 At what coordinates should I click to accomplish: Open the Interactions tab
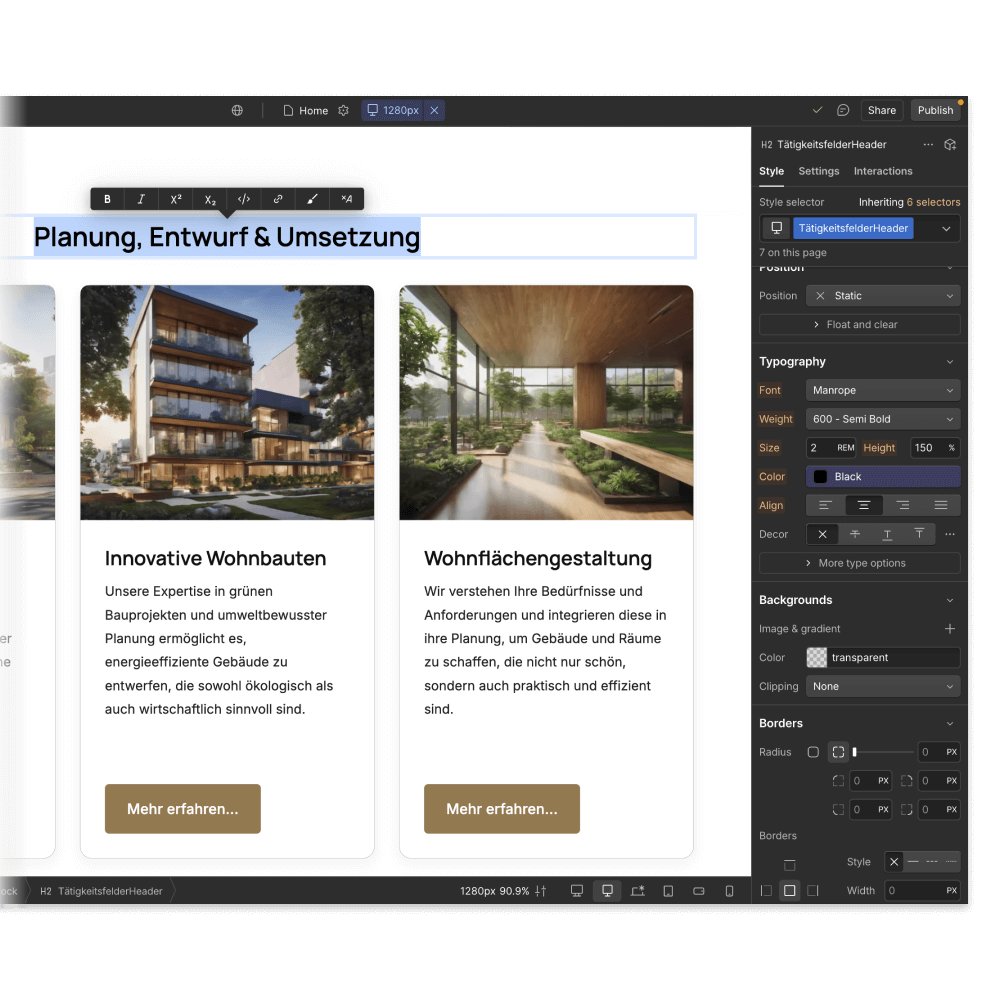tap(883, 171)
